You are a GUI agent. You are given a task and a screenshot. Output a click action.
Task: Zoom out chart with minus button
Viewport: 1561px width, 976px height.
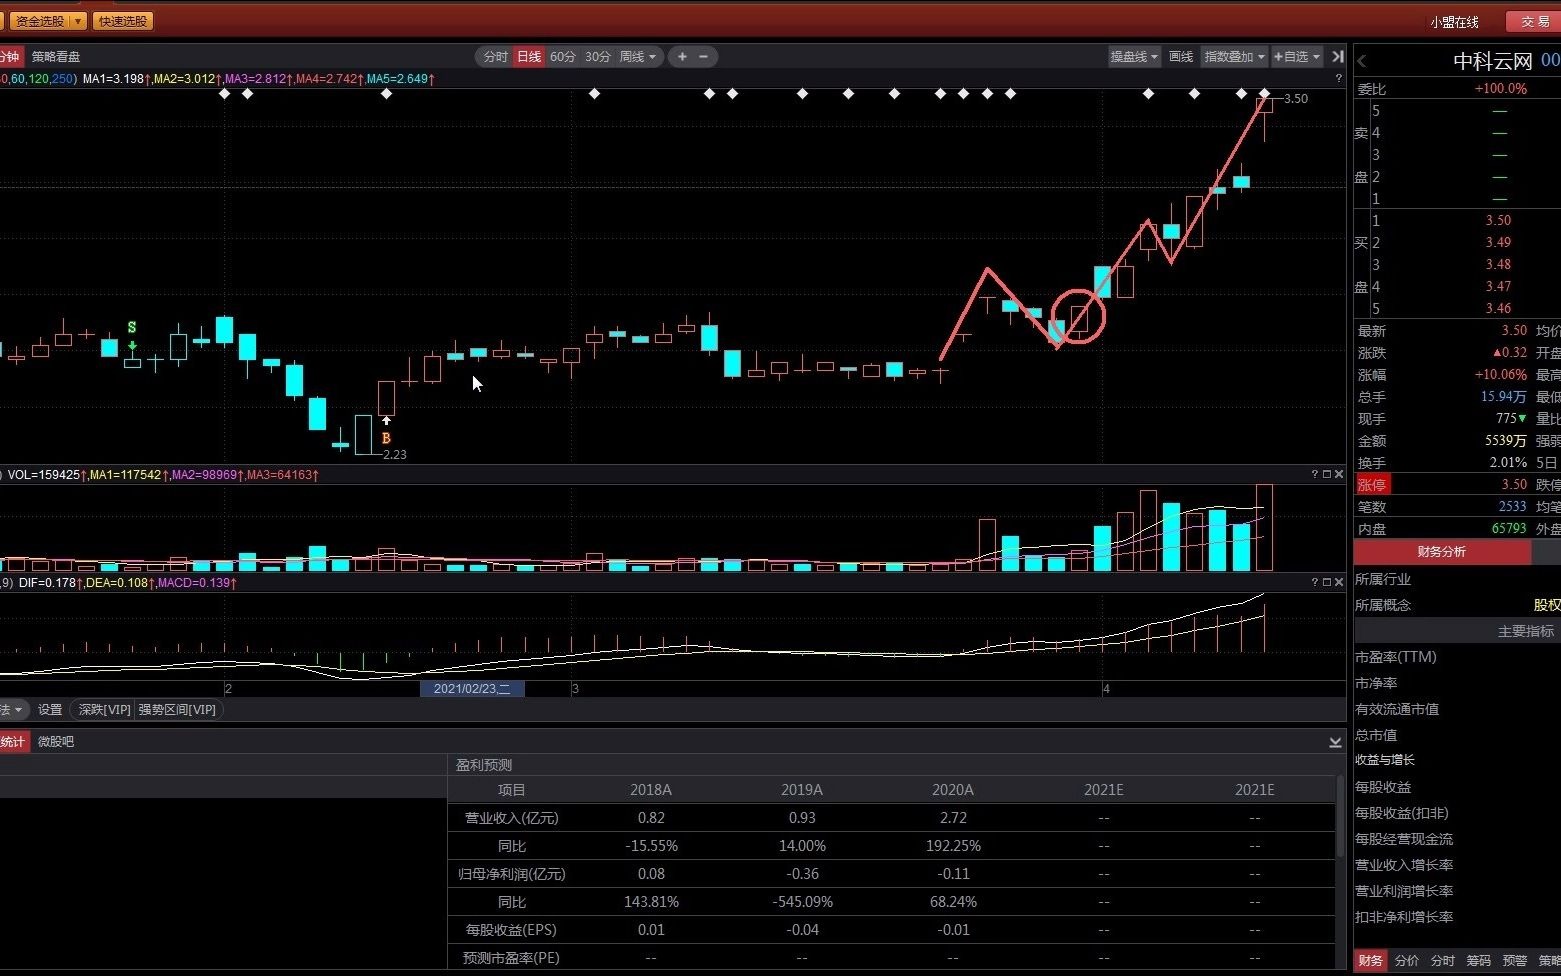point(703,57)
